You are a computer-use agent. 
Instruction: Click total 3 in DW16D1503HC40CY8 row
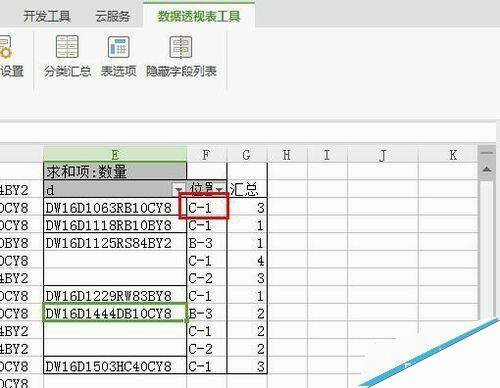click(247, 366)
